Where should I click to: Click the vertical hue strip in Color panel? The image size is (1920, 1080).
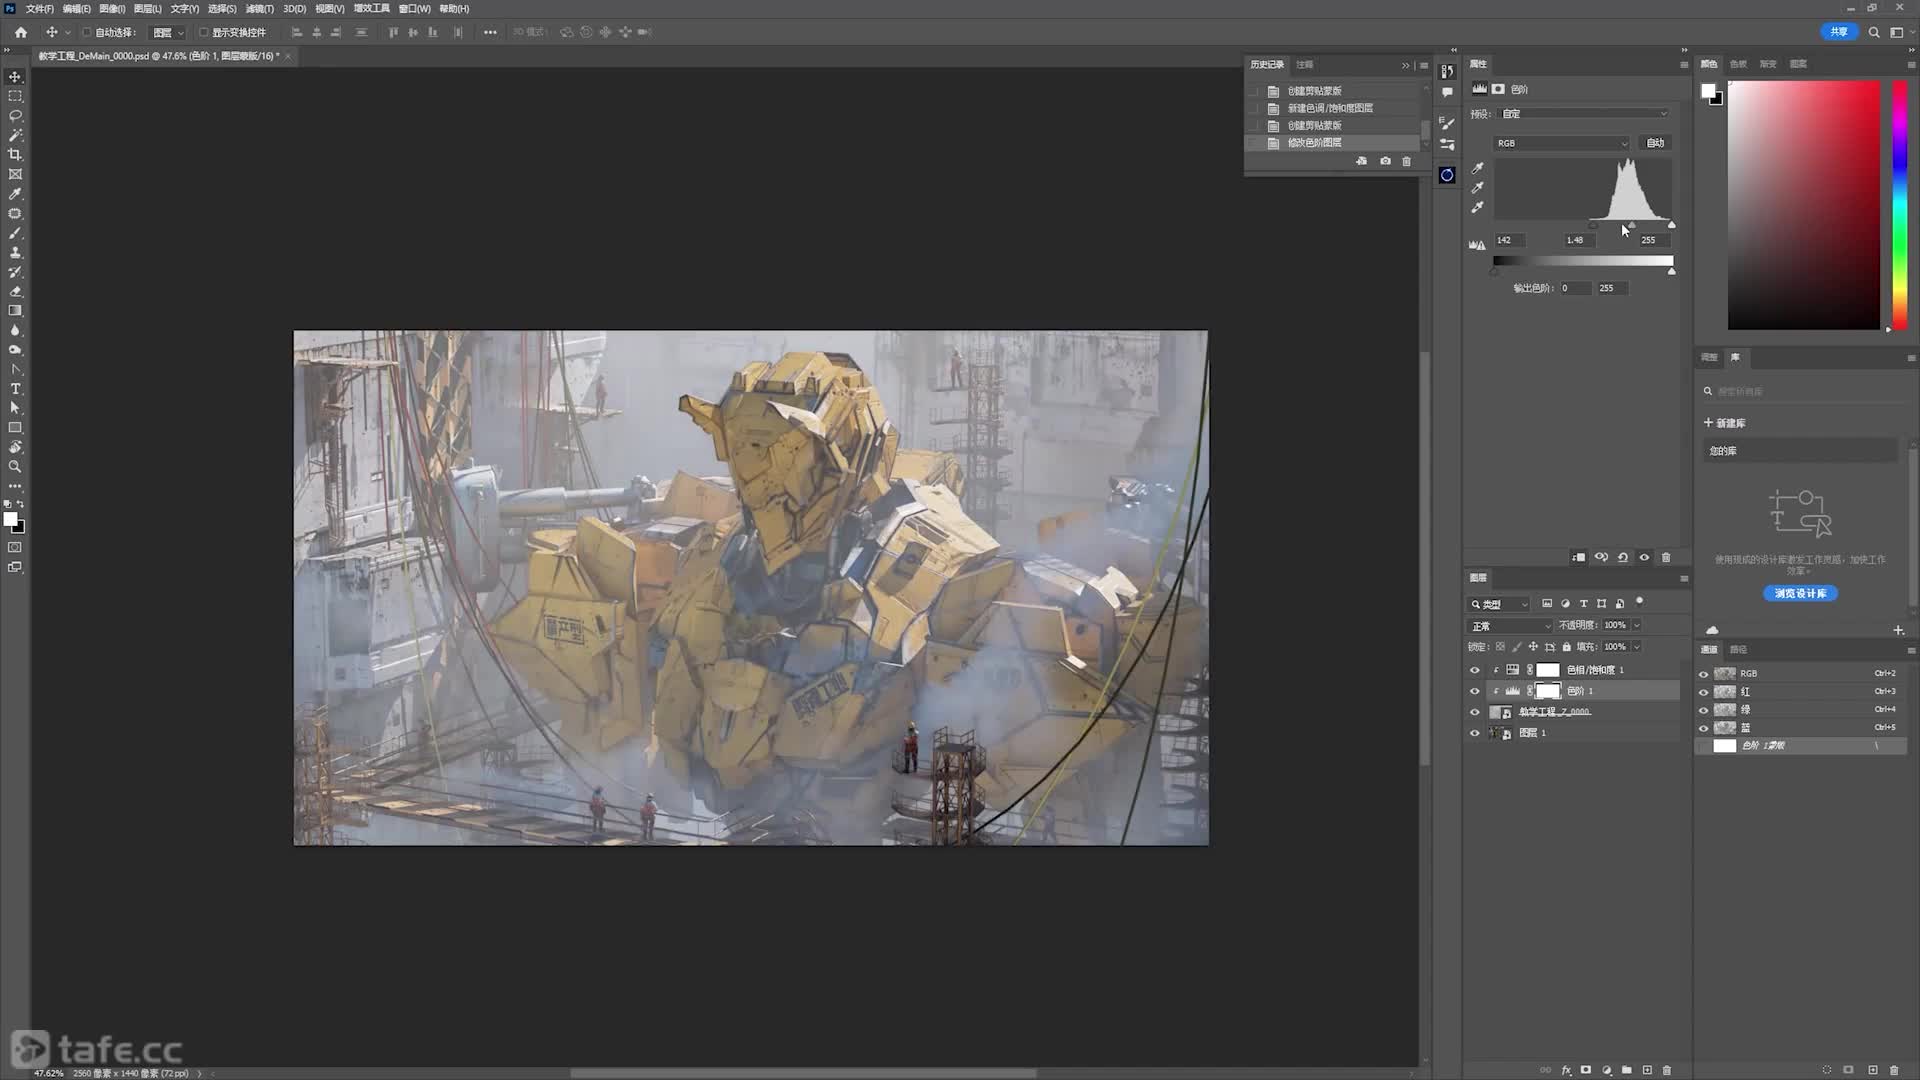[1898, 205]
